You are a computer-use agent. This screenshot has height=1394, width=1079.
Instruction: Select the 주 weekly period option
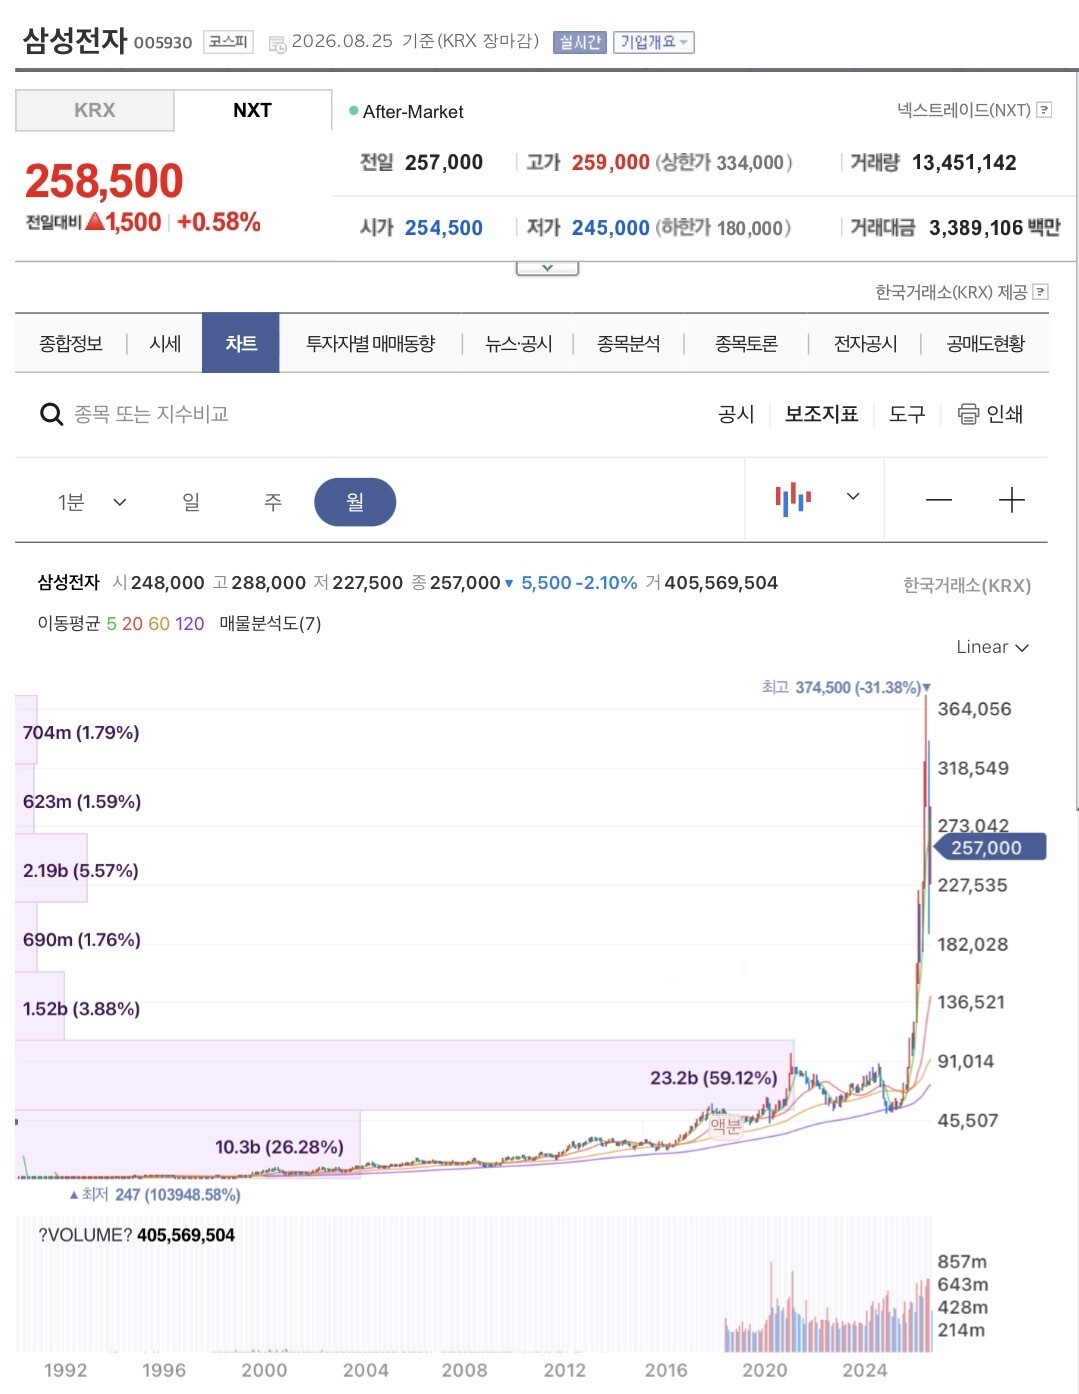[x=273, y=502]
